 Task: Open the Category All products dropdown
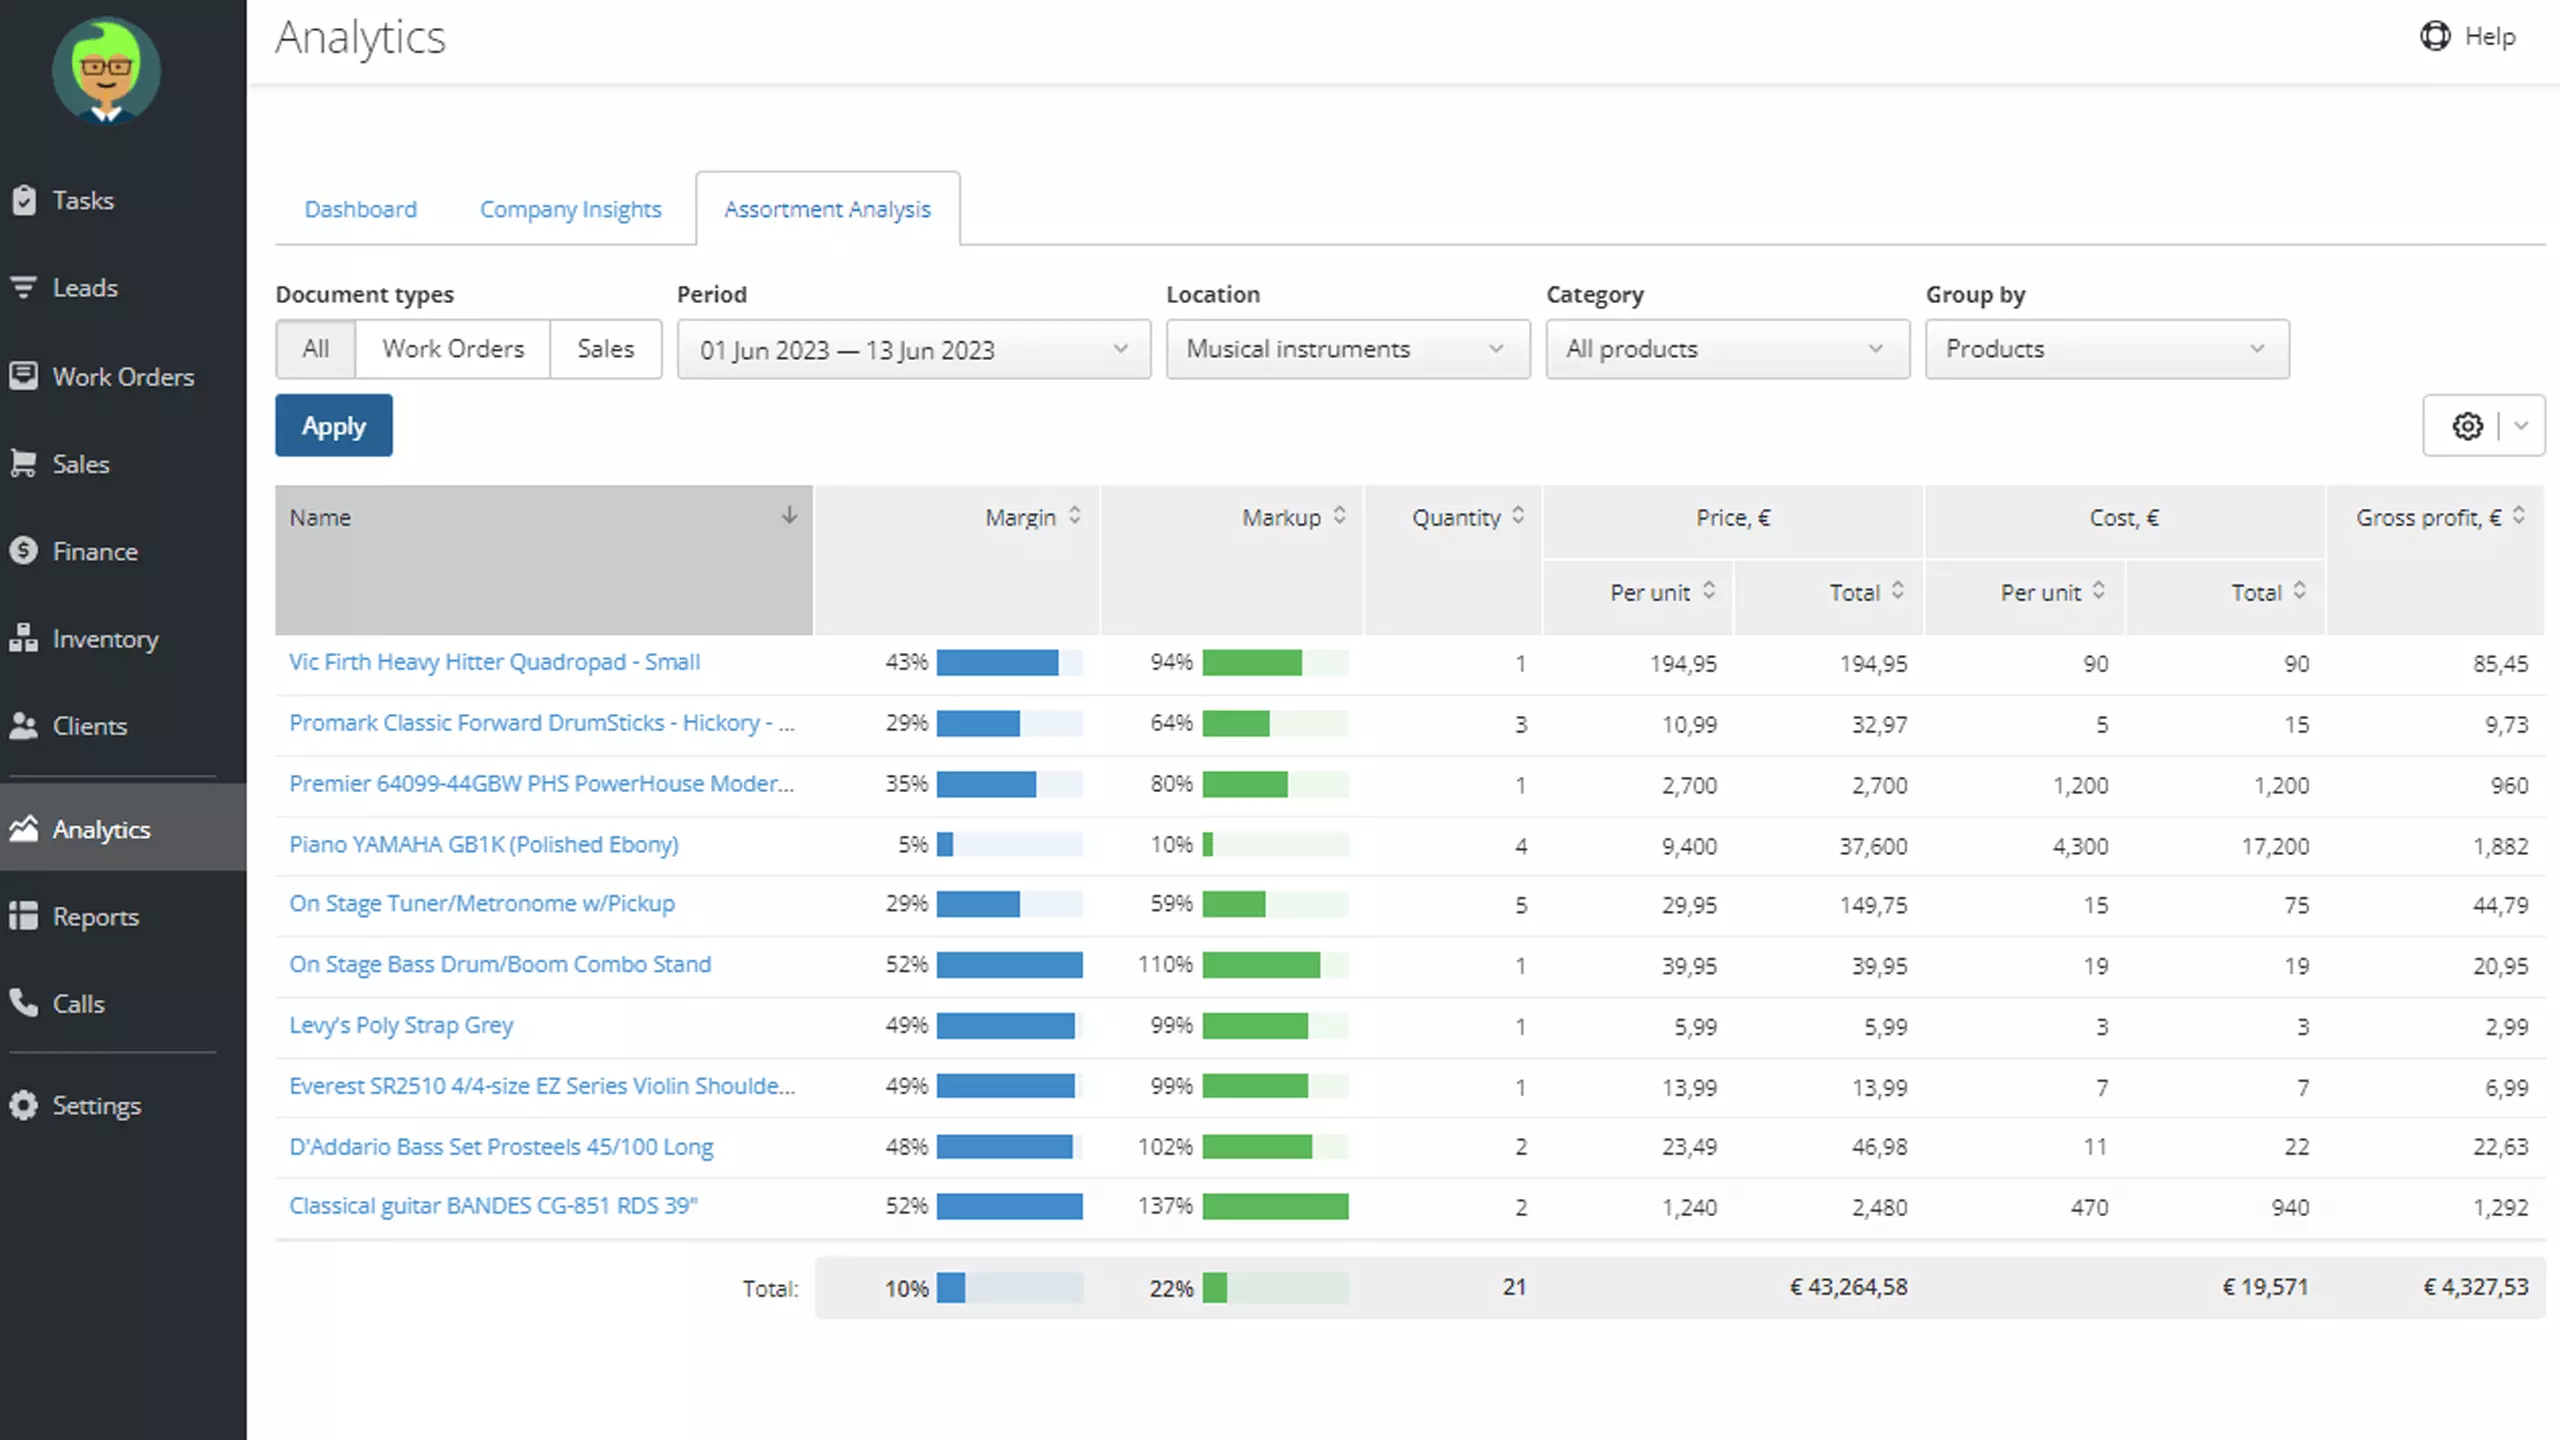pyautogui.click(x=1728, y=349)
